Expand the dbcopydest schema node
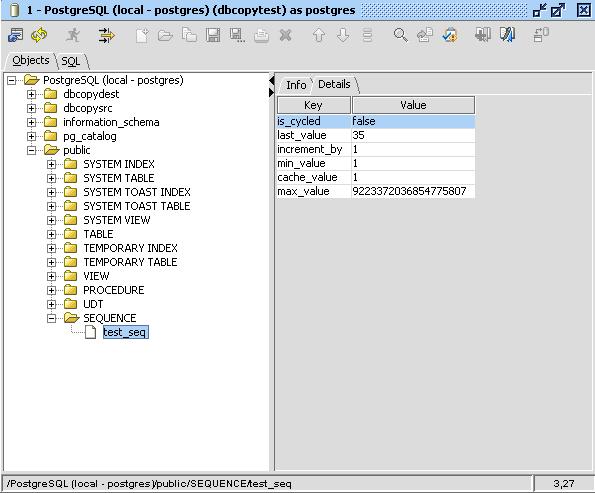The image size is (595, 493). click(31, 94)
